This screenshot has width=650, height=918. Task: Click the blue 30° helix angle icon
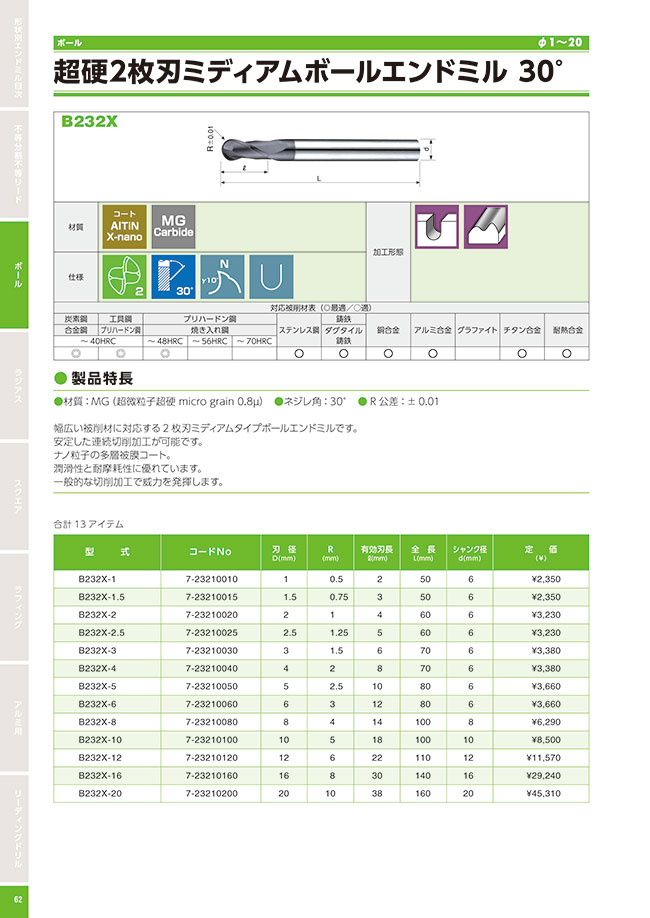tap(174, 277)
